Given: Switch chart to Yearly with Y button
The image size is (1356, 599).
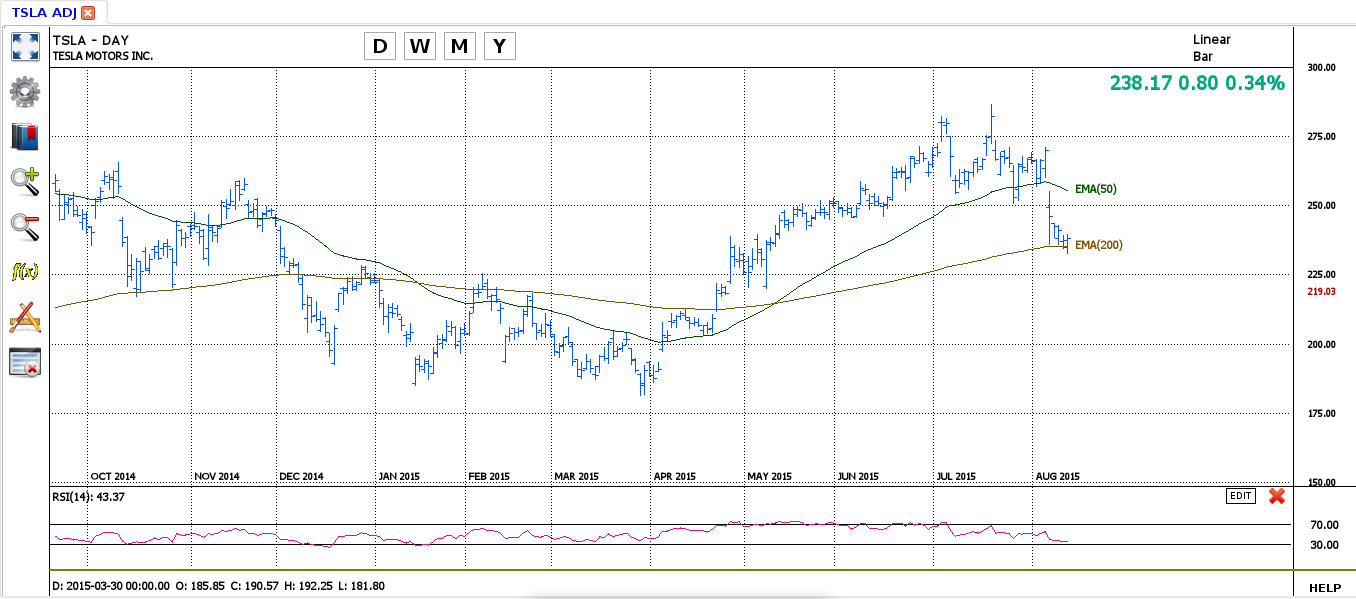Looking at the screenshot, I should tap(499, 46).
